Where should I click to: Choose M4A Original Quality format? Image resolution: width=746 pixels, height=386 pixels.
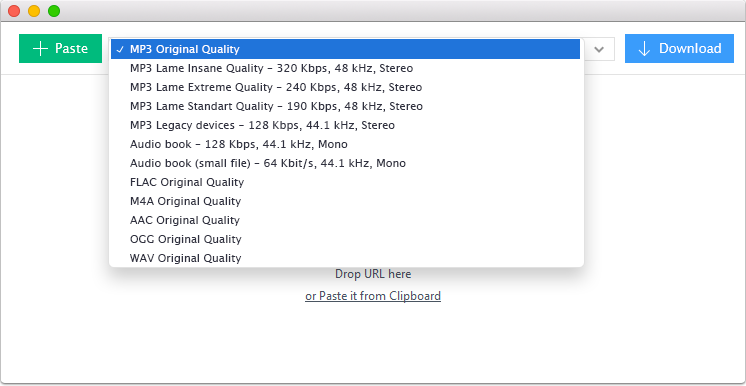[345, 201]
